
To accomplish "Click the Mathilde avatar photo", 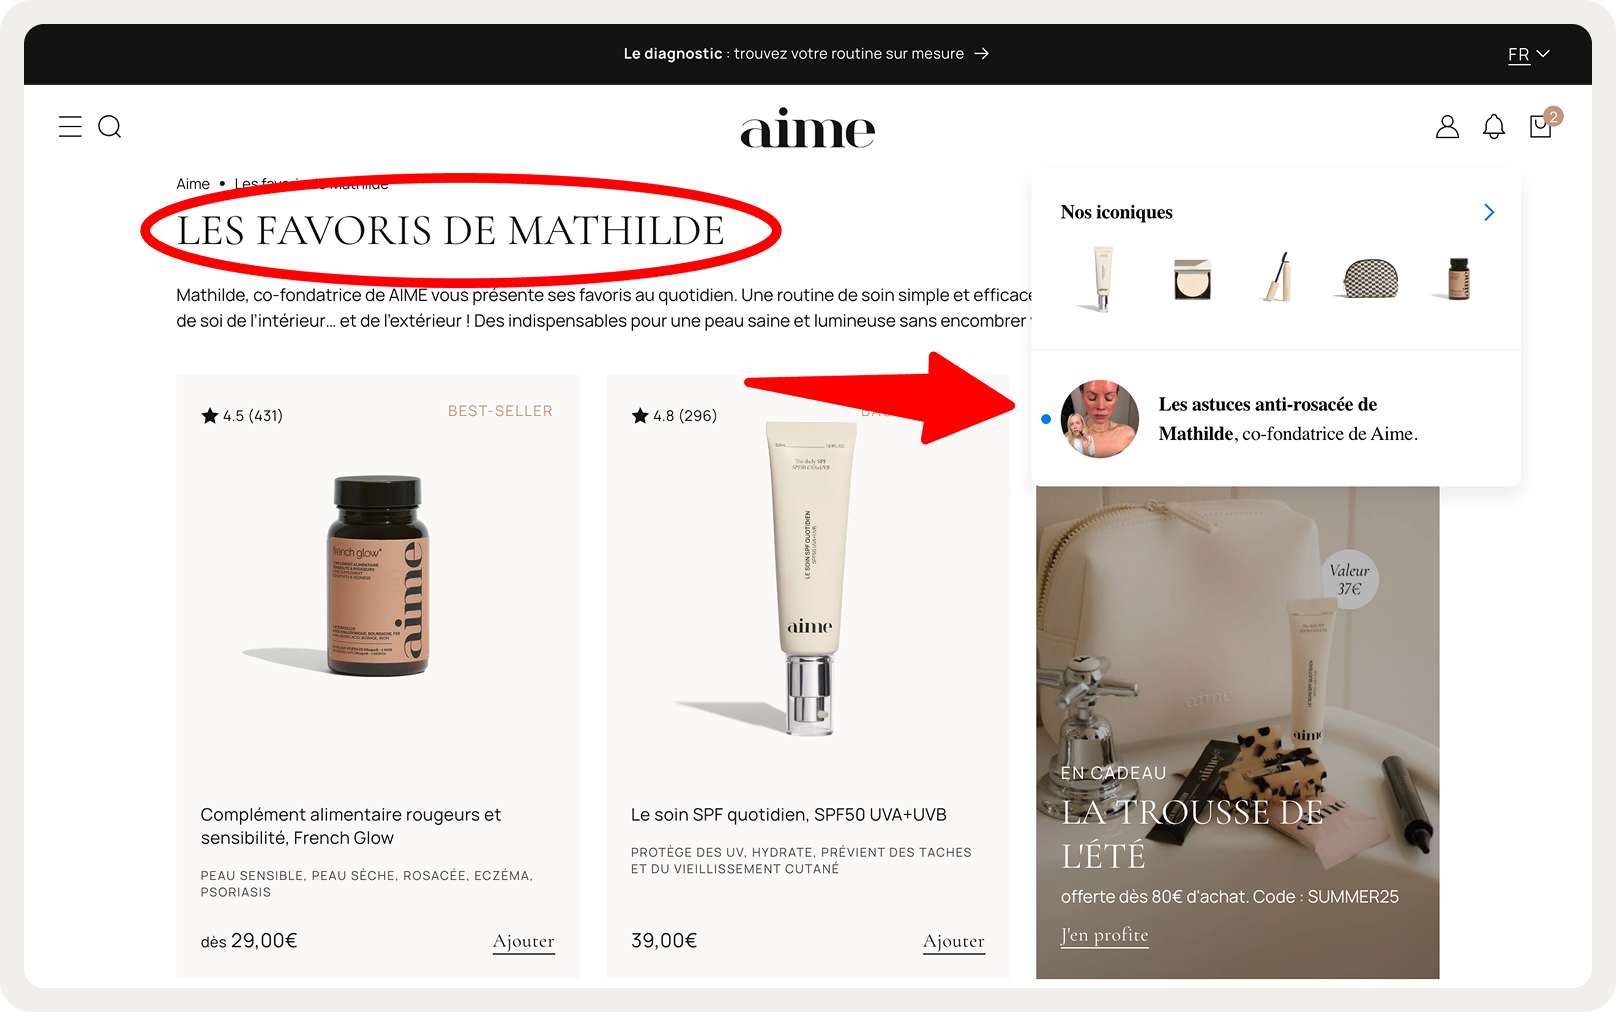I will click(x=1099, y=419).
